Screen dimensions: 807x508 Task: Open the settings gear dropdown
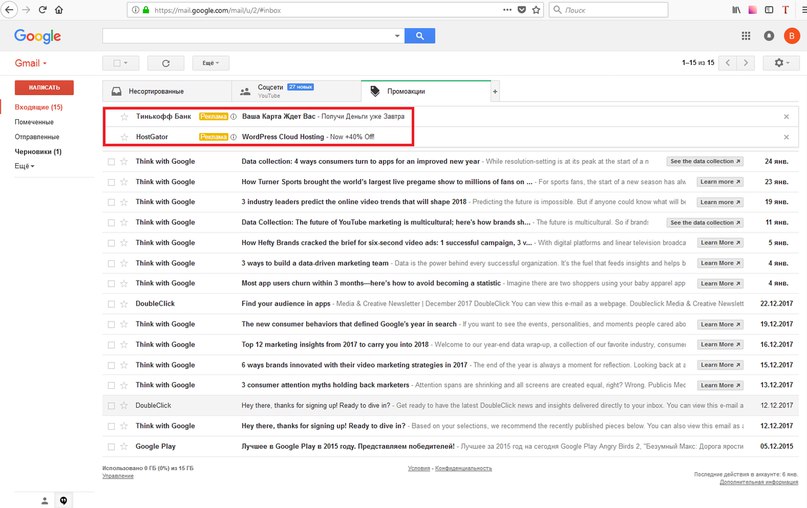coord(782,63)
